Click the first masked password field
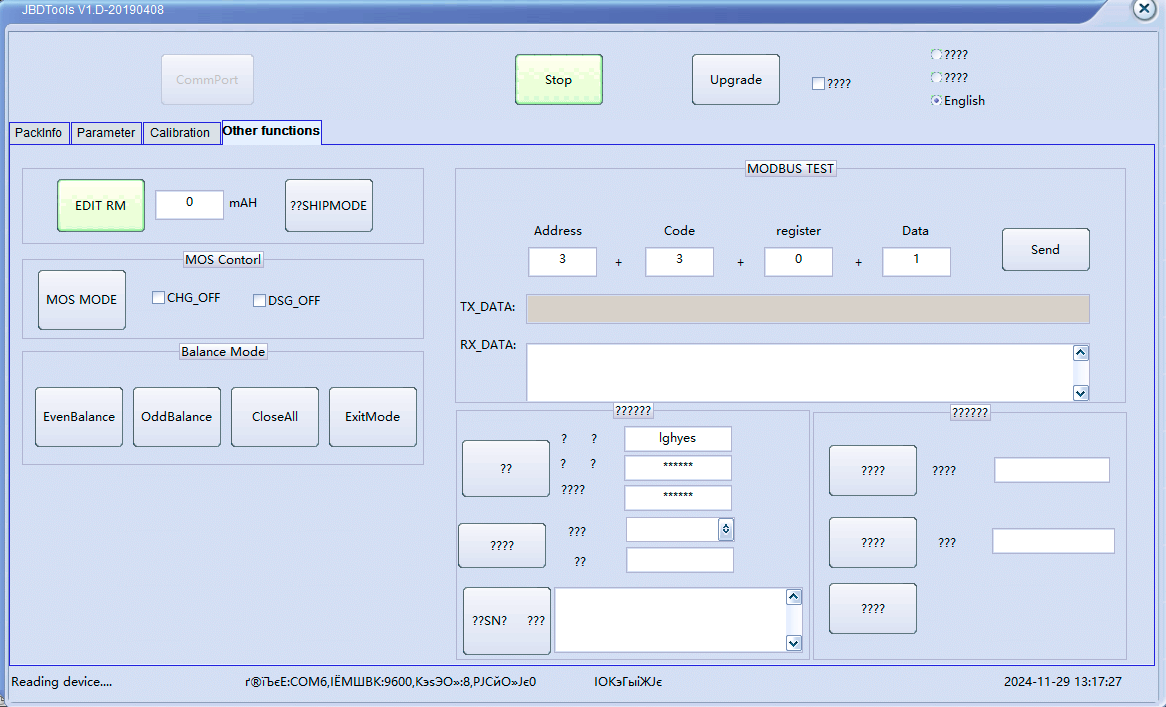Viewport: 1166px width, 707px height. tap(677, 468)
